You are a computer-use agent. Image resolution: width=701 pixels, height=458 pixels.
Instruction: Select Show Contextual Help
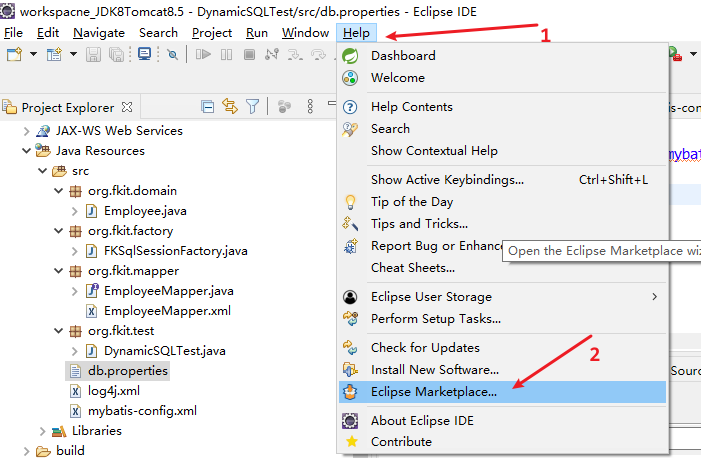[x=503, y=151]
